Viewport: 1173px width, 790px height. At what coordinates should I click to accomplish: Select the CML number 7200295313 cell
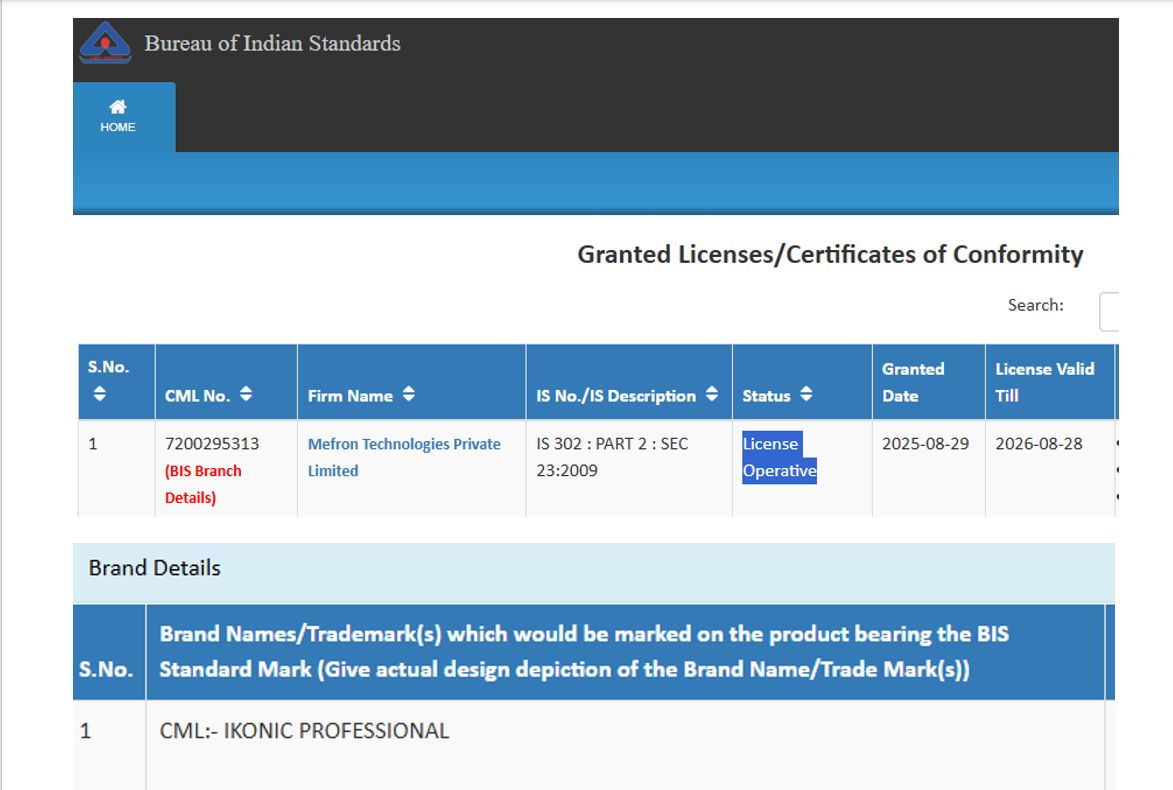point(211,444)
